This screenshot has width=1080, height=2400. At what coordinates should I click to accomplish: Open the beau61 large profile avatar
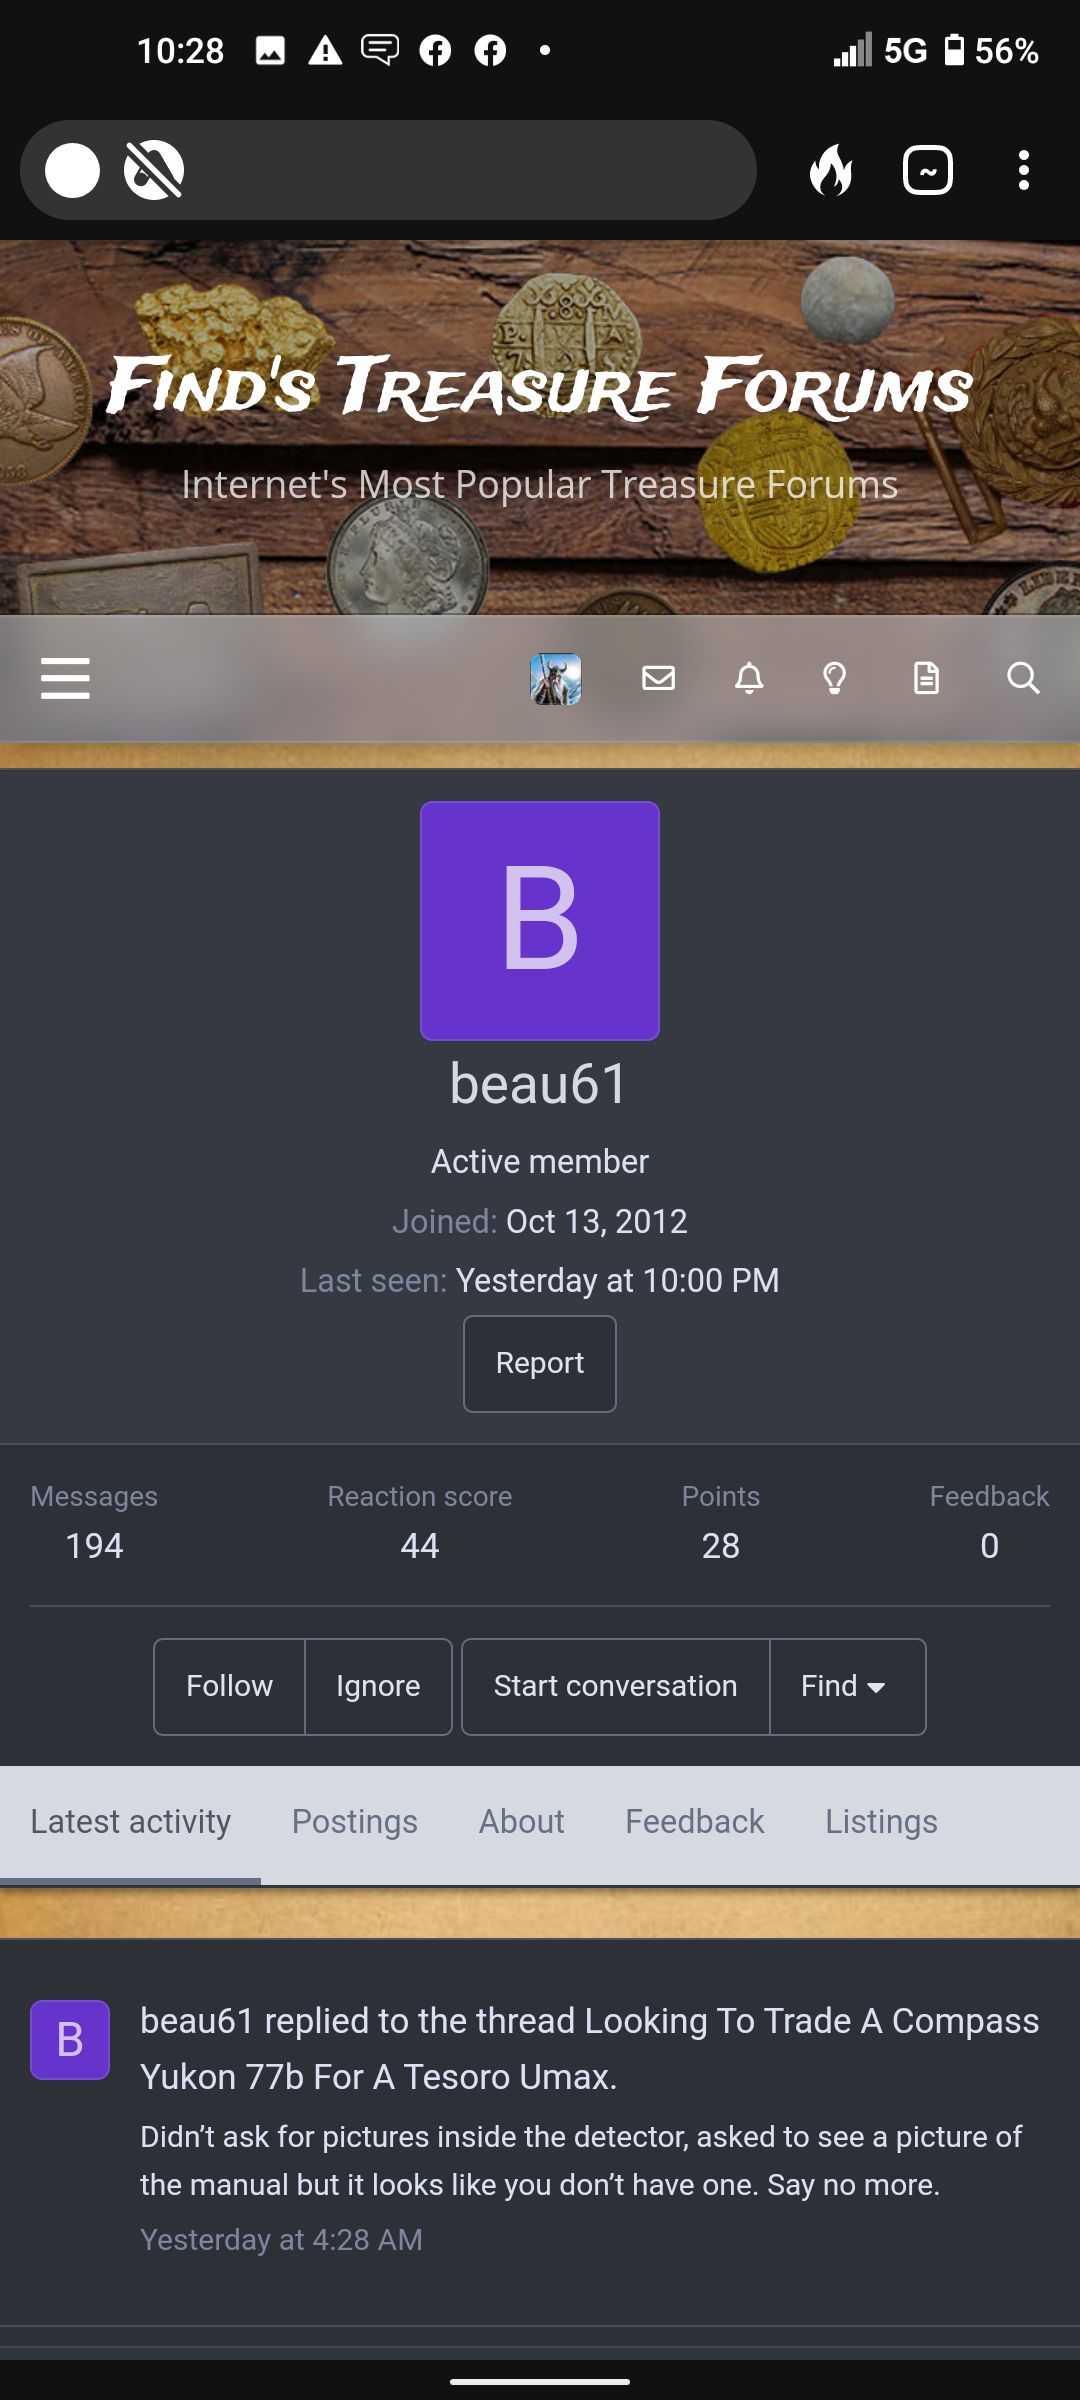click(540, 921)
